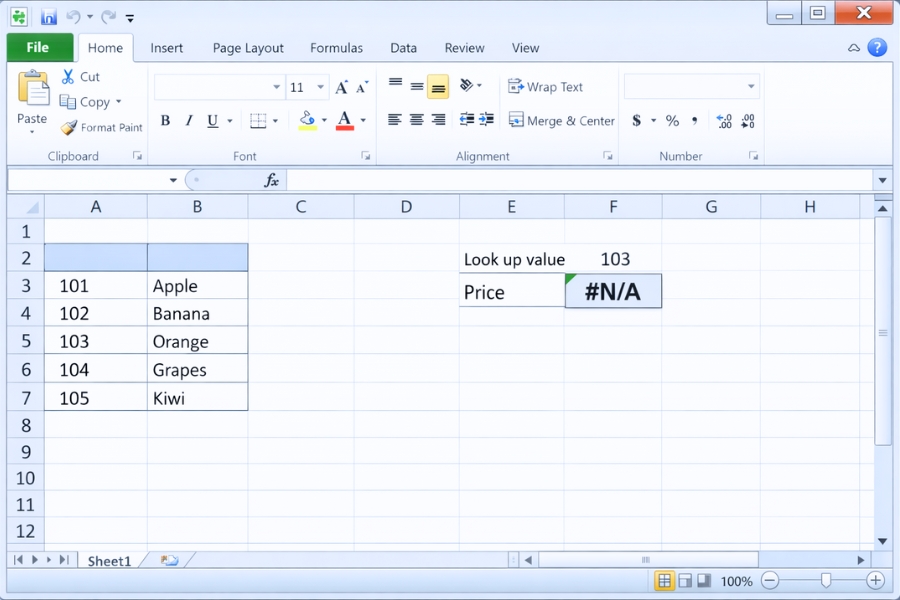Click the Increase Decimal icon

[724, 121]
